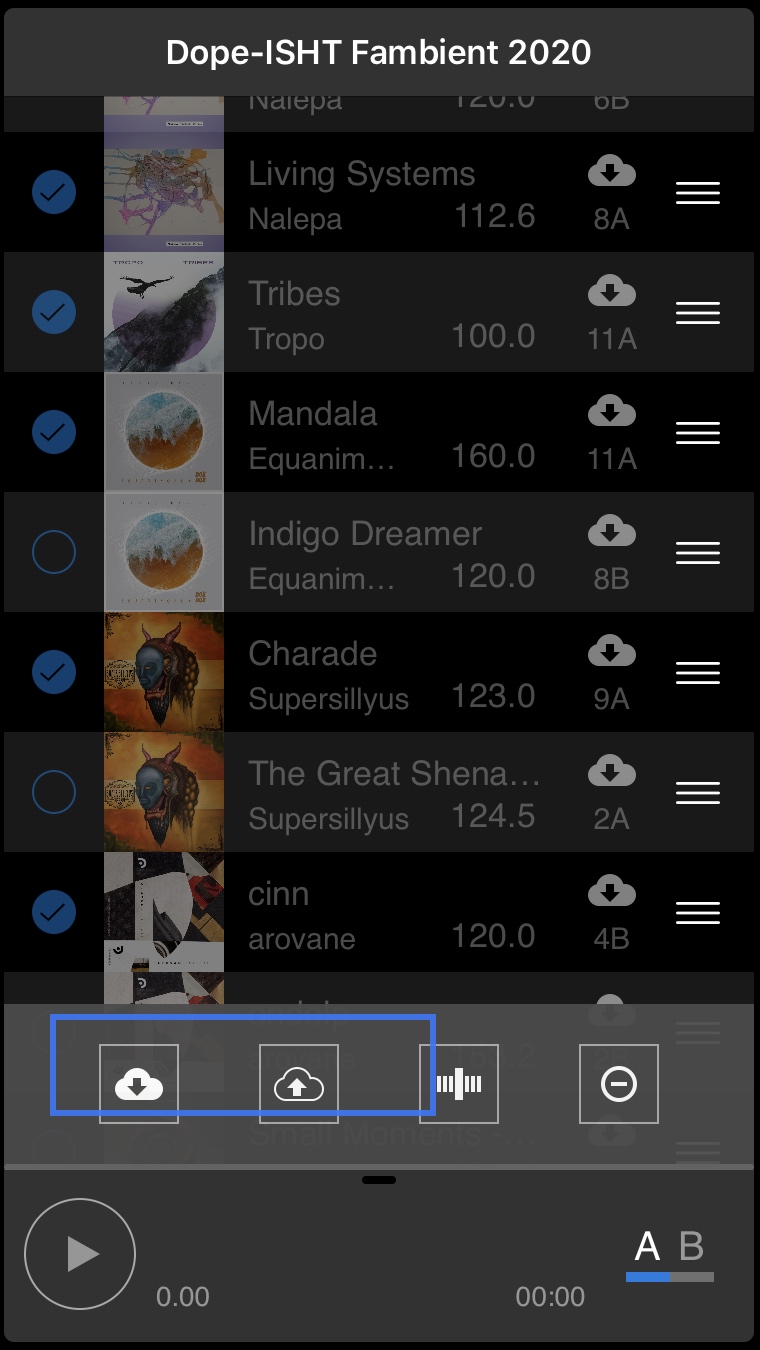This screenshot has width=760, height=1350.
Task: Tap the reorder handle for the cinn track
Action: point(698,913)
